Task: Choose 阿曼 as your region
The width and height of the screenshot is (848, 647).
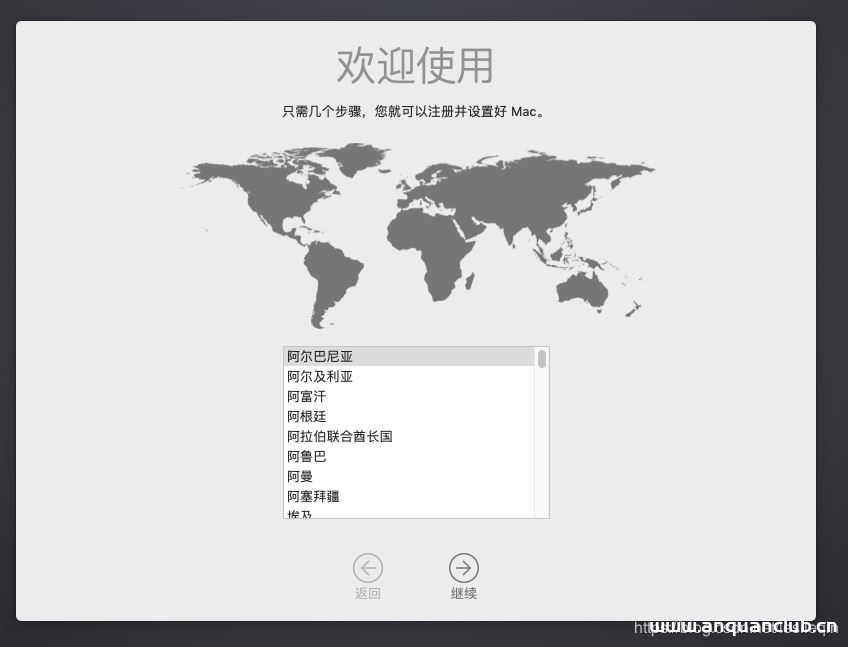Action: pyautogui.click(x=330, y=476)
